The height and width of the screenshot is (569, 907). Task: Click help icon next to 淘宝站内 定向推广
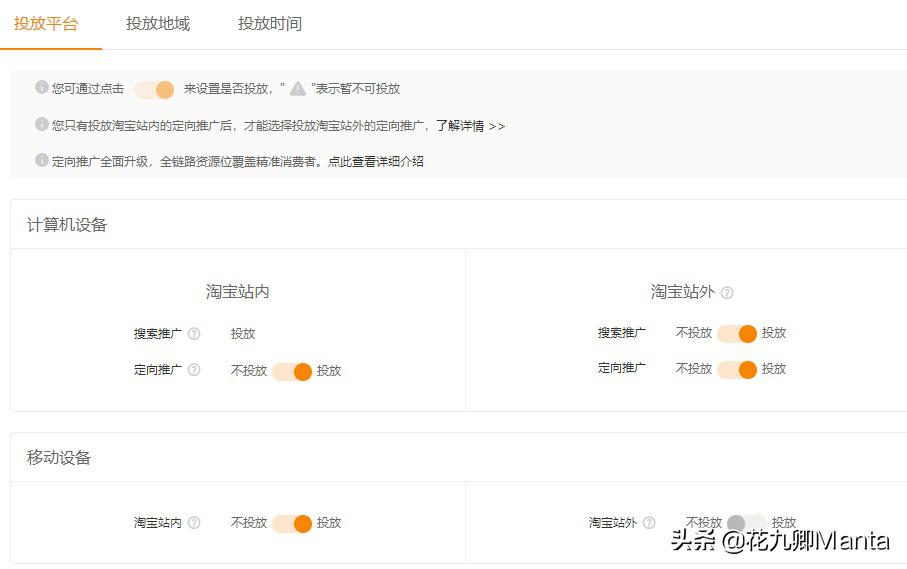coord(194,370)
